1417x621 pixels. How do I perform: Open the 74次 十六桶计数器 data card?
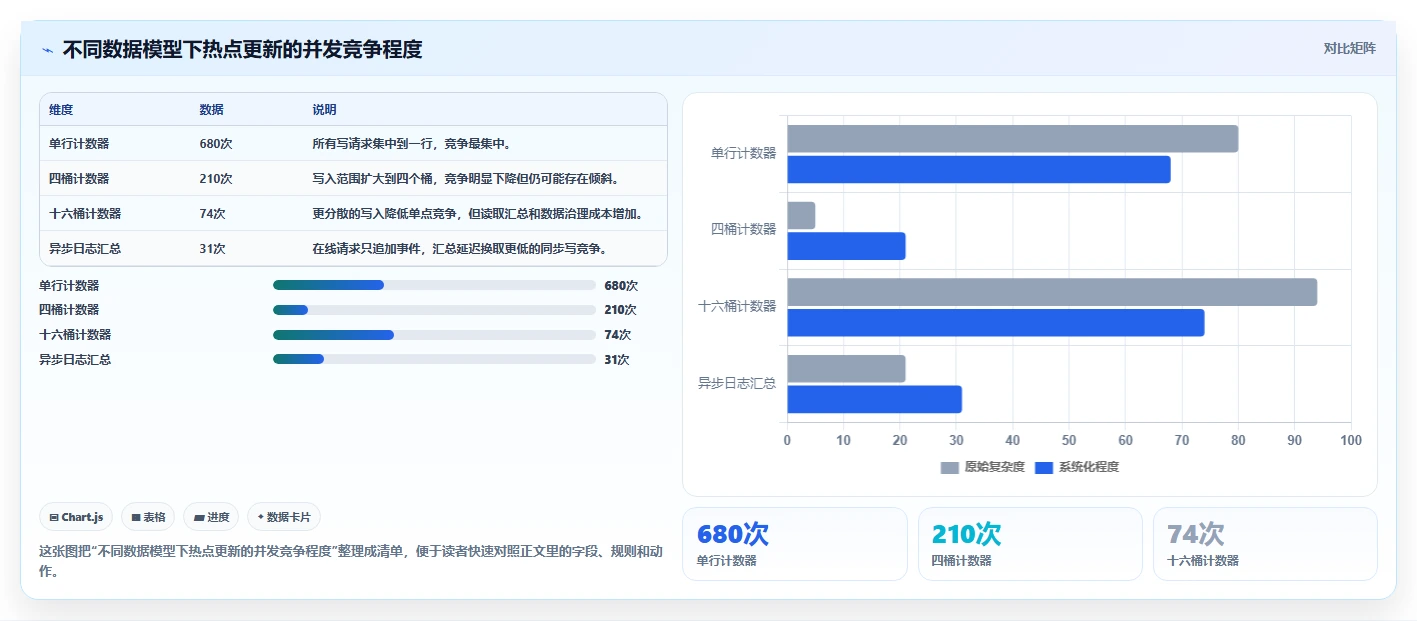pyautogui.click(x=1265, y=544)
